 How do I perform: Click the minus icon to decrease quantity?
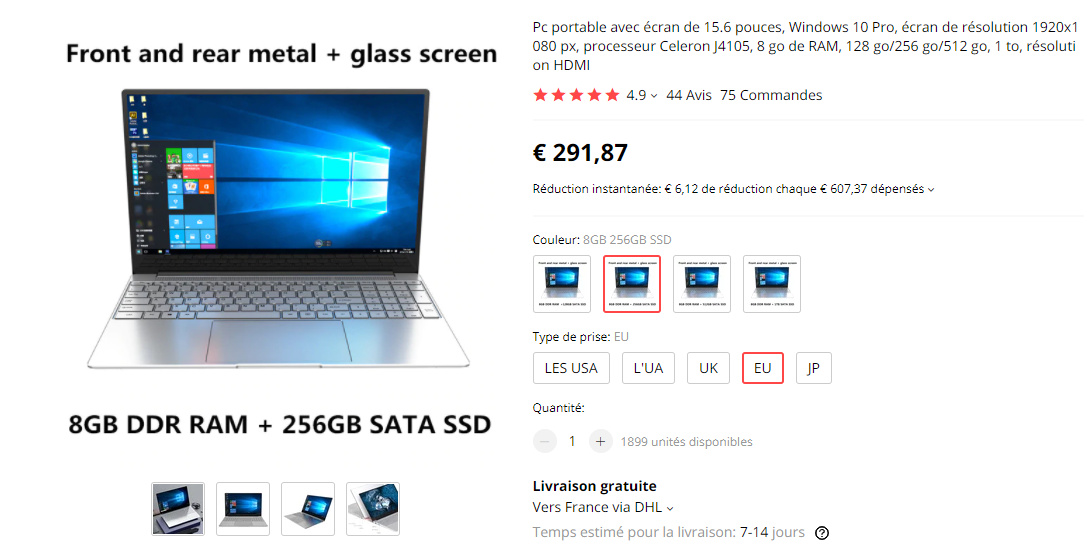pos(545,441)
